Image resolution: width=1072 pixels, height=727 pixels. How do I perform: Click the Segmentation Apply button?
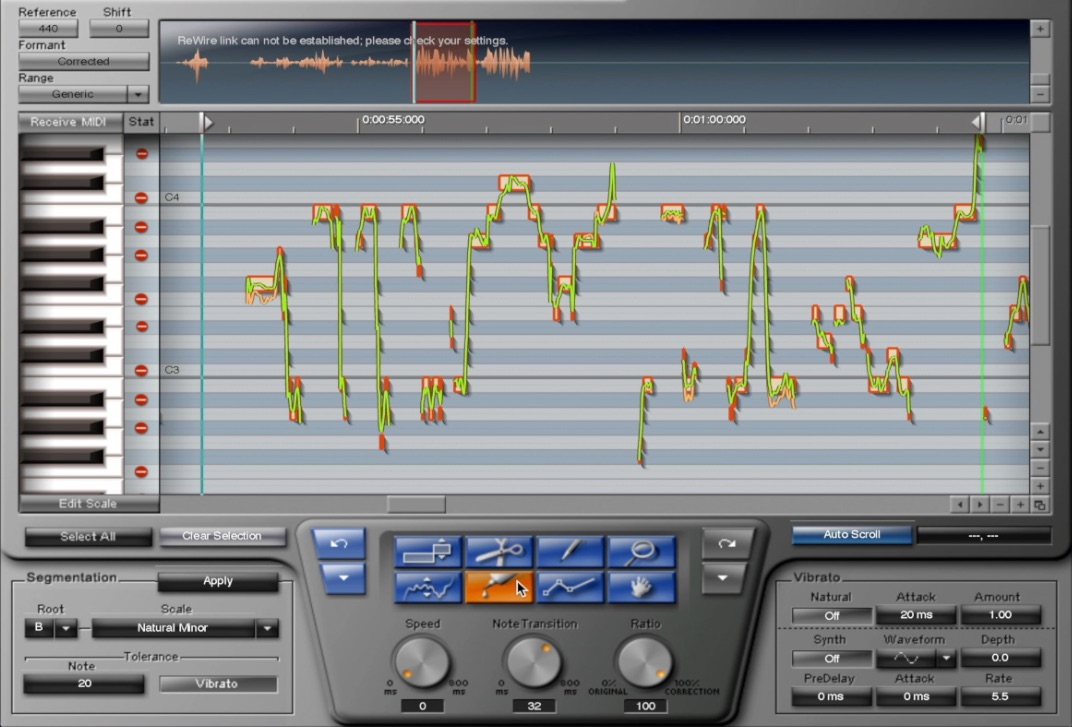[217, 581]
